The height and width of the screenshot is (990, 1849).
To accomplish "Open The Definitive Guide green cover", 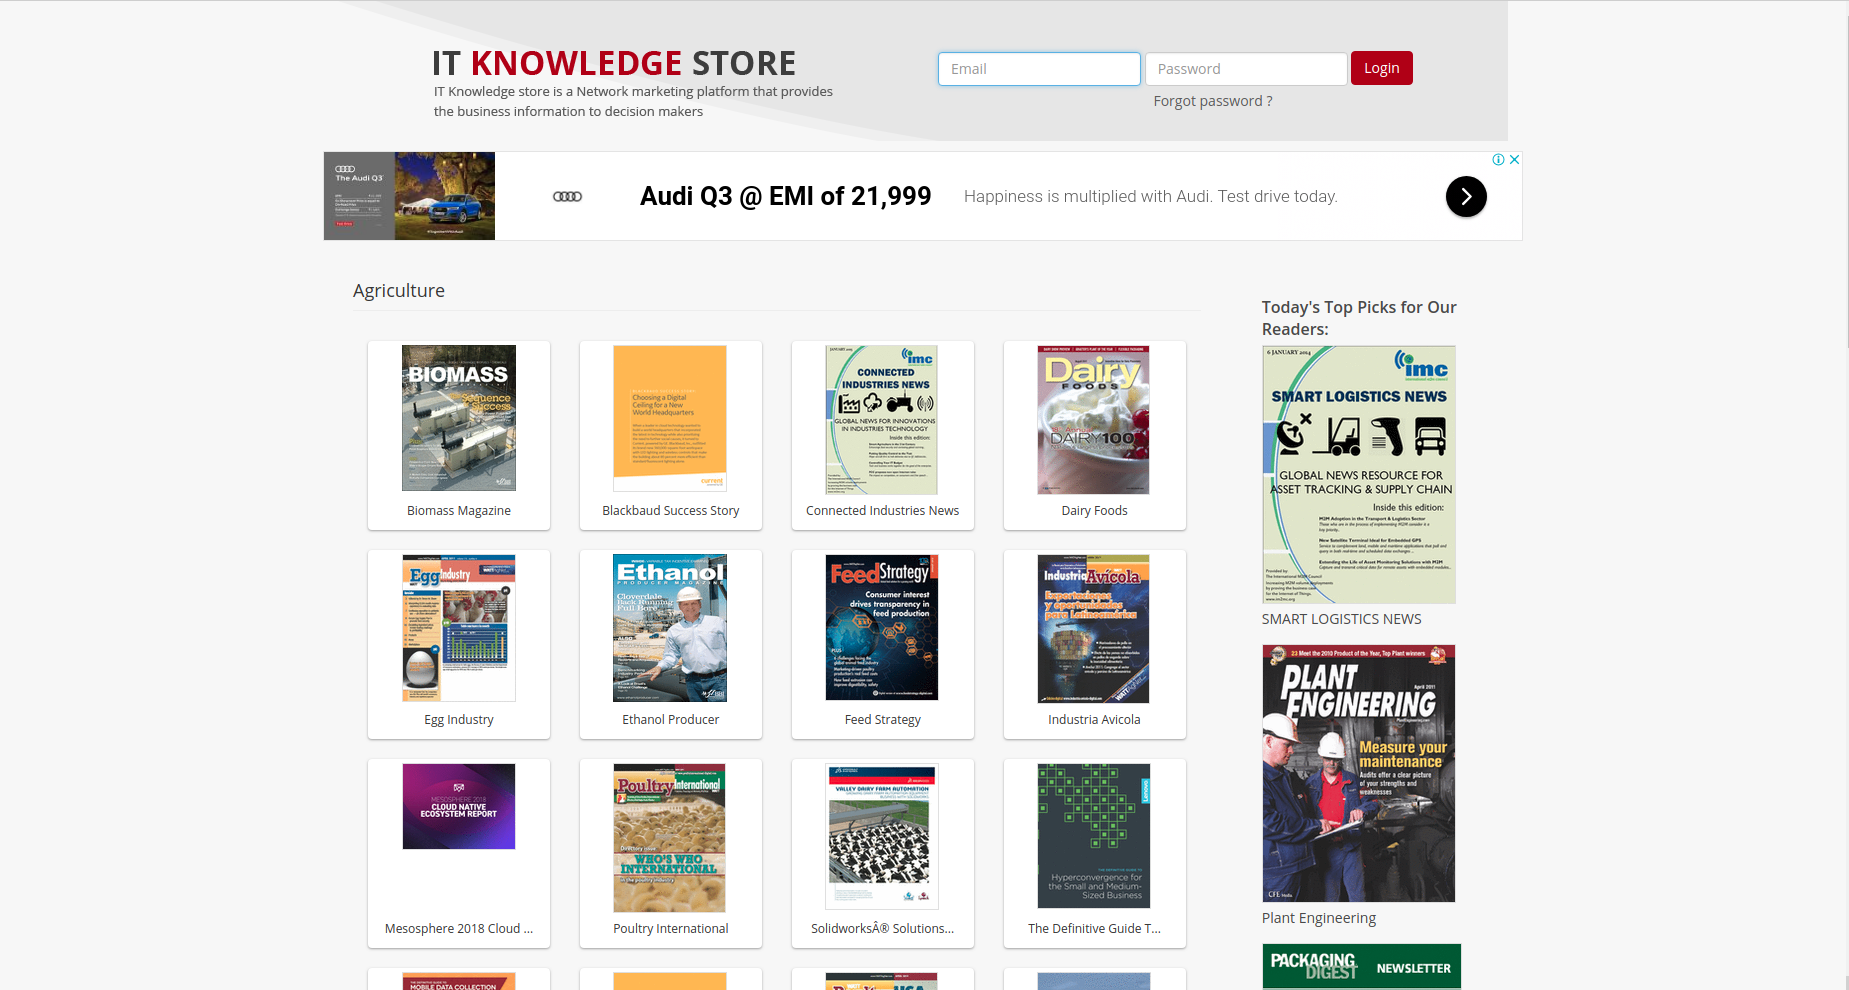I will [x=1094, y=836].
